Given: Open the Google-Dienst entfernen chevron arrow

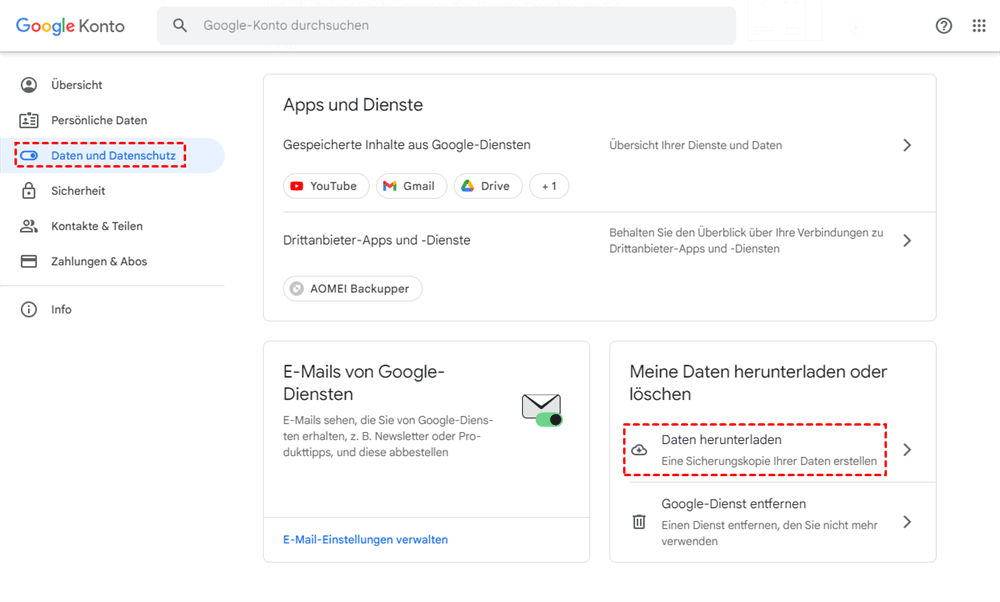Looking at the screenshot, I should click(x=907, y=522).
